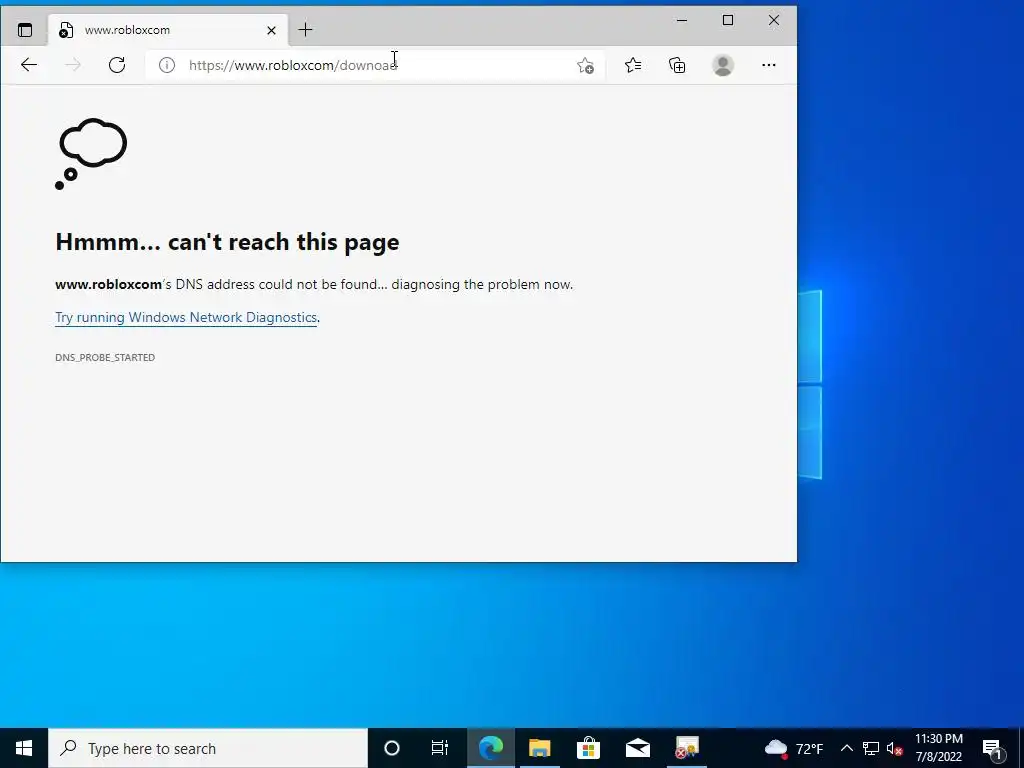Image resolution: width=1024 pixels, height=768 pixels.
Task: Close the www.robloxcom tab
Action: pyautogui.click(x=272, y=30)
